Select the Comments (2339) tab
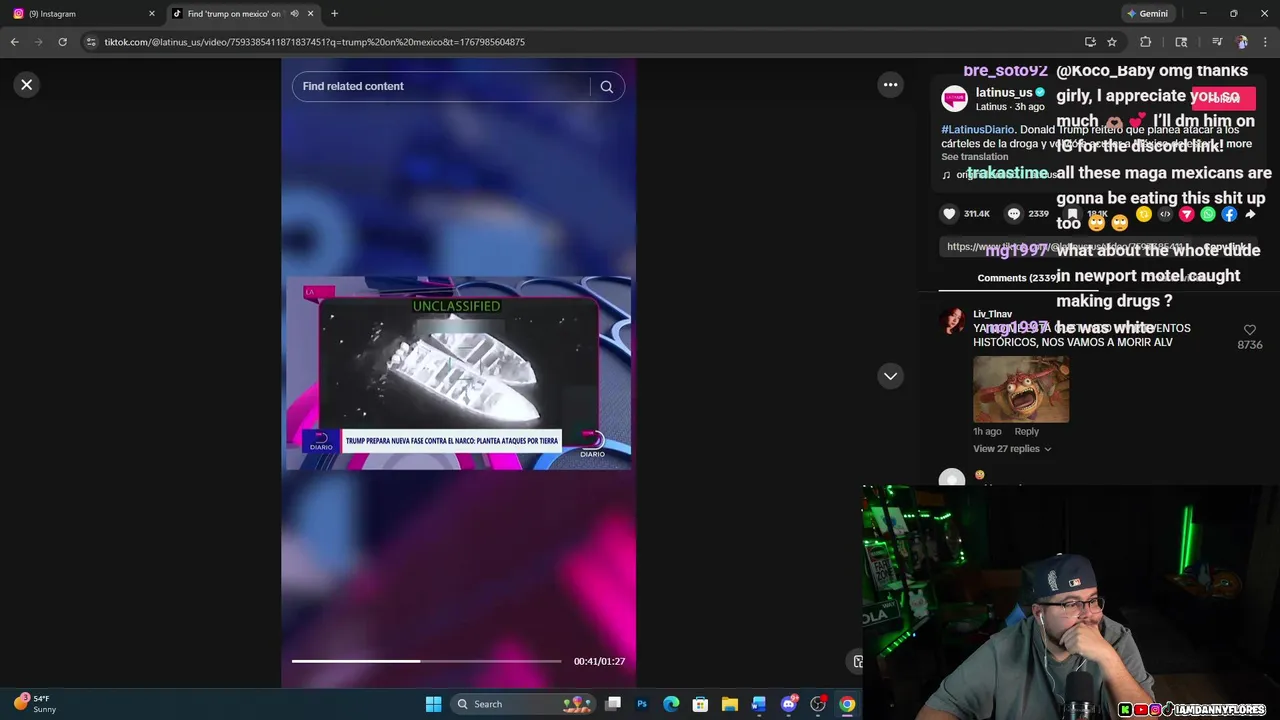 1017,278
